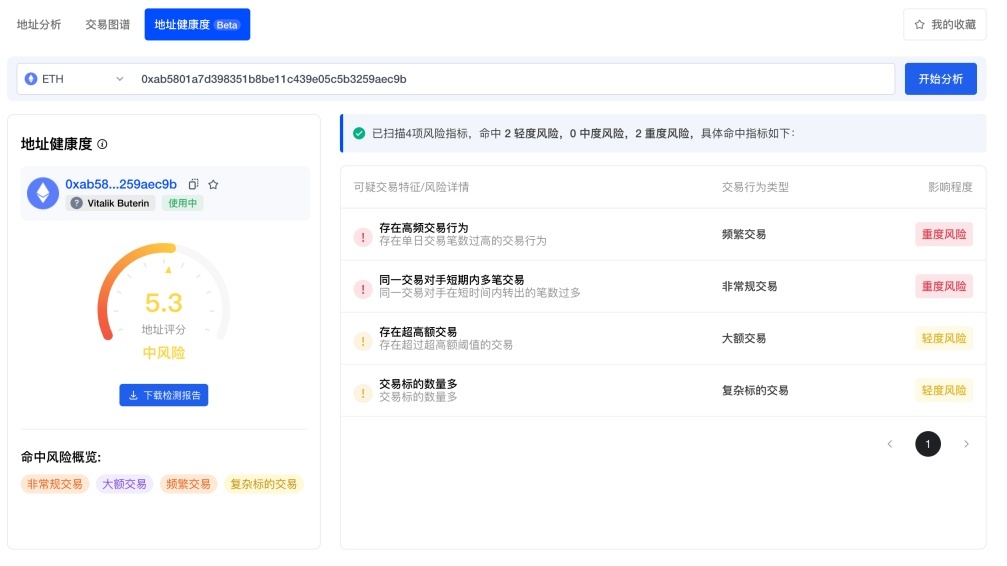Viewport: 1007px width, 566px height.
Task: Switch to the 交易图谱 tab
Action: click(107, 24)
